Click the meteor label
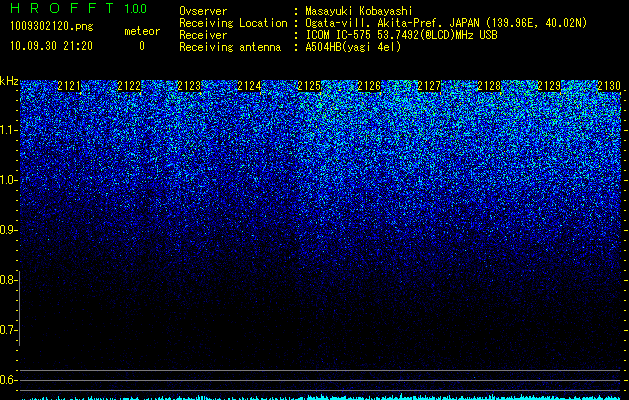 click(x=142, y=31)
